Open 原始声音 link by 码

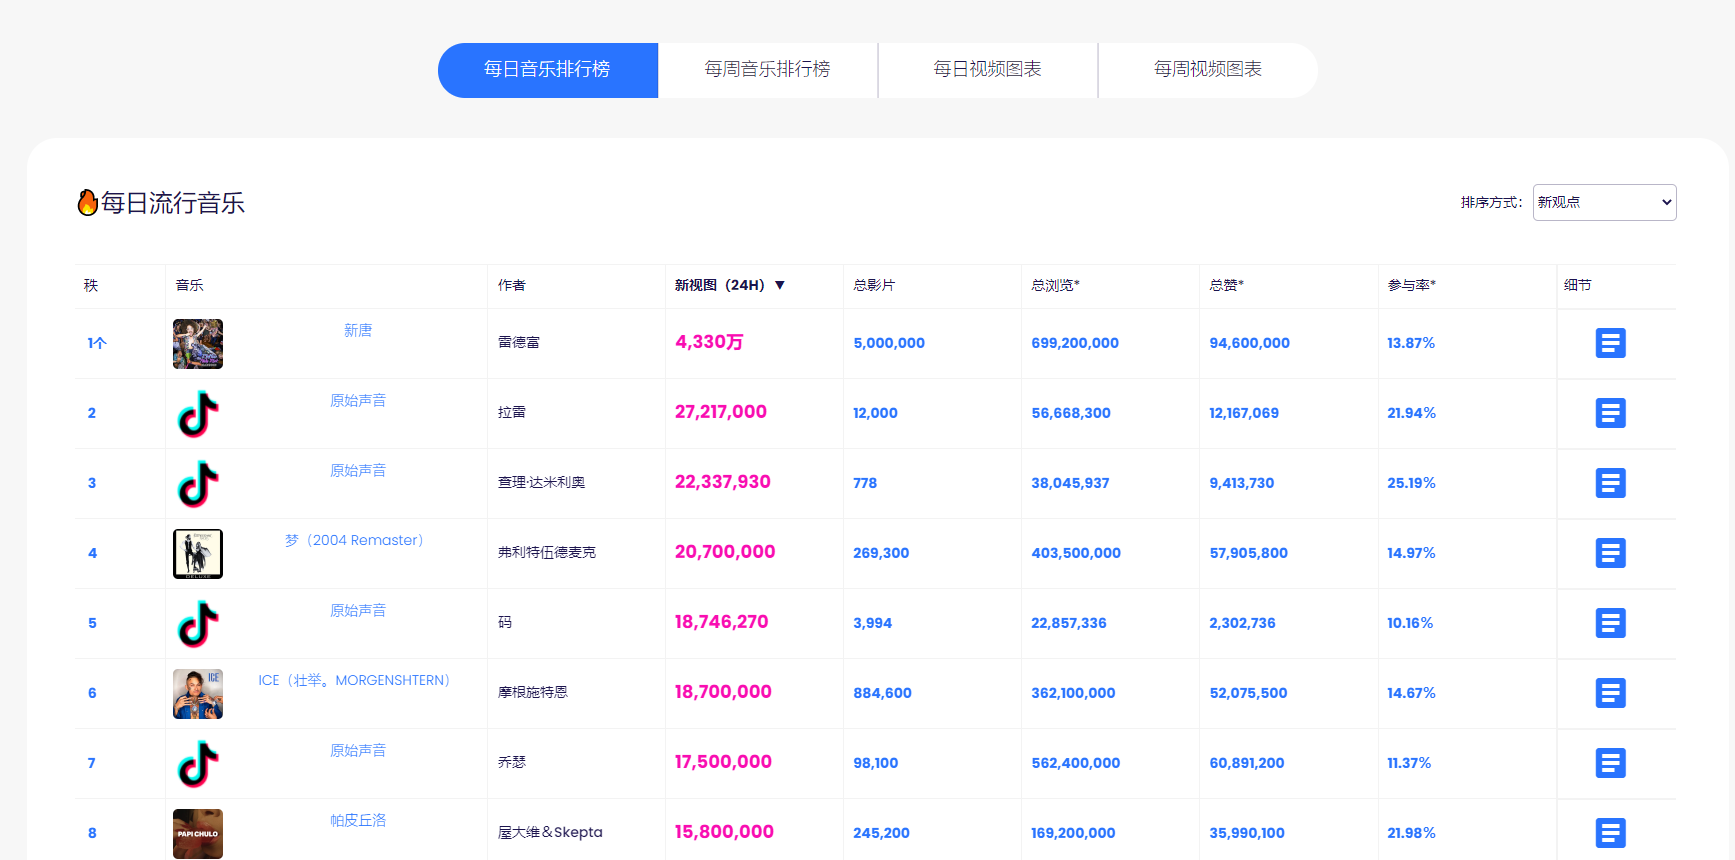[358, 610]
